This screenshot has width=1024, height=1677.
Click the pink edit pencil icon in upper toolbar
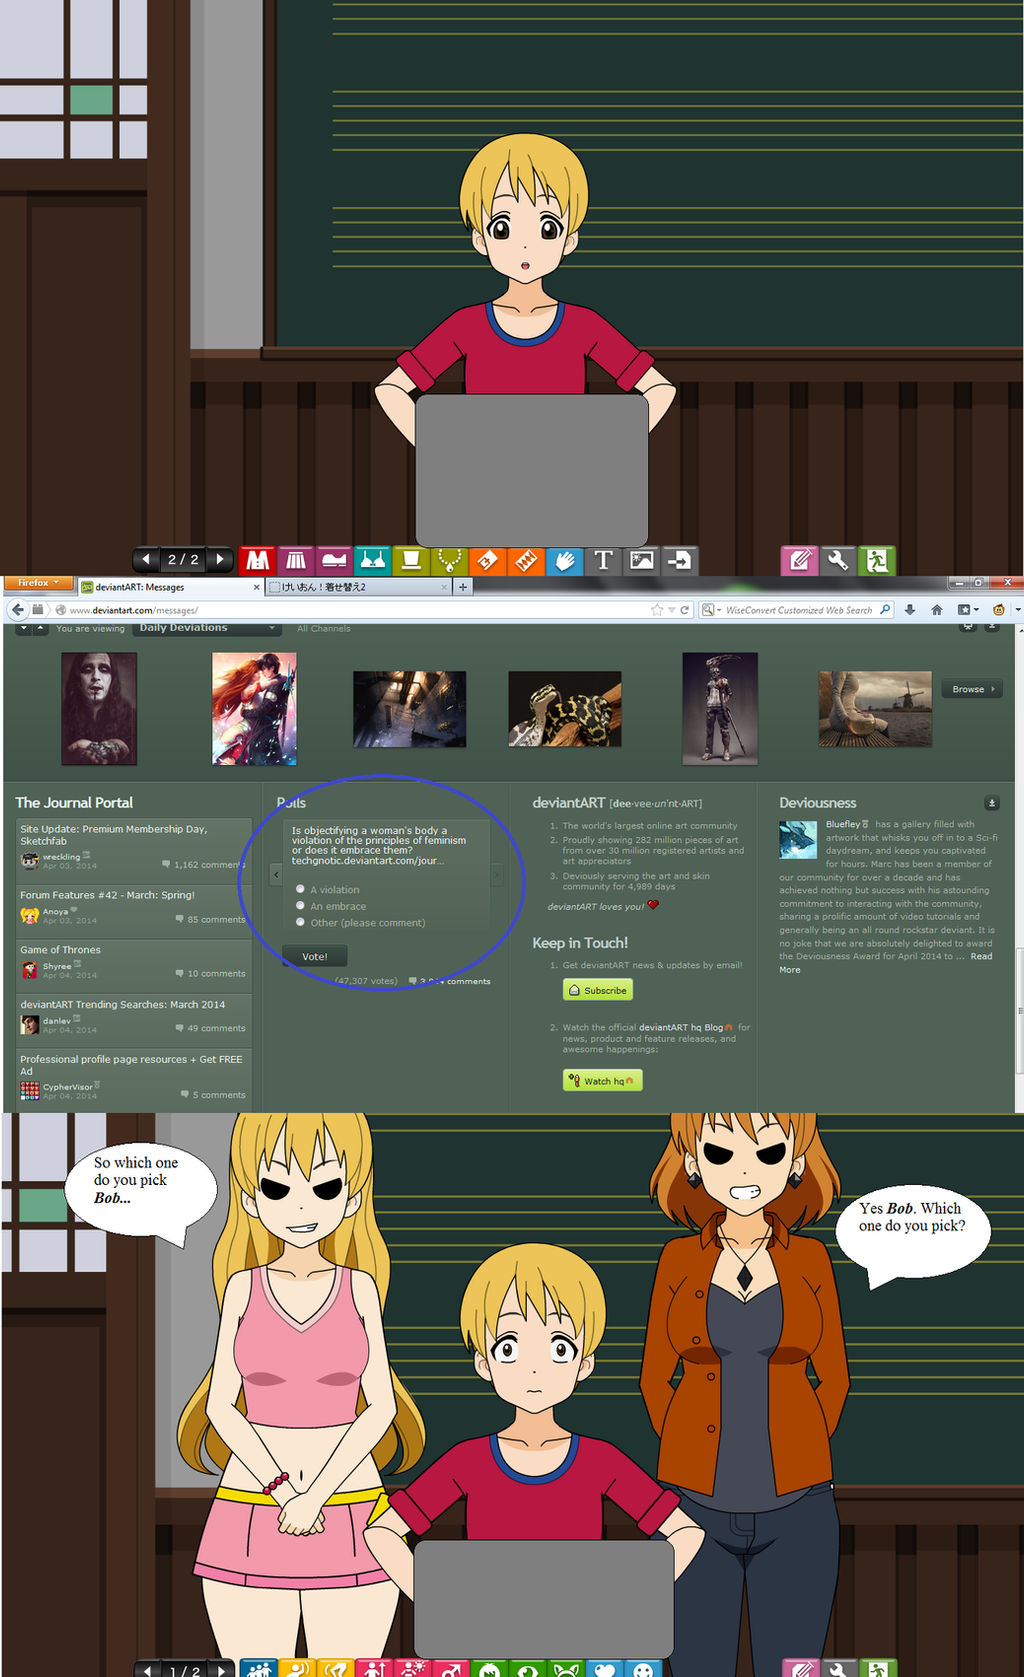click(799, 560)
